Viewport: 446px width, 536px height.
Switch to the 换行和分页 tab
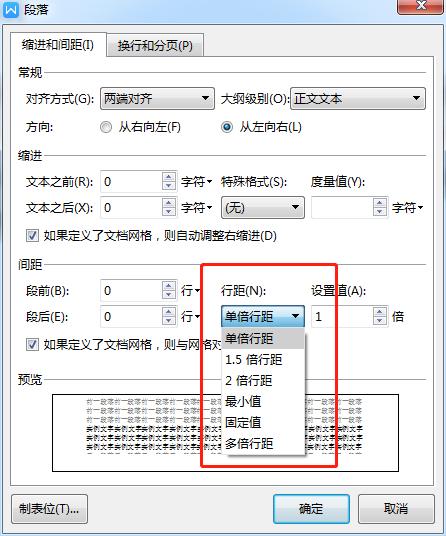pos(155,45)
